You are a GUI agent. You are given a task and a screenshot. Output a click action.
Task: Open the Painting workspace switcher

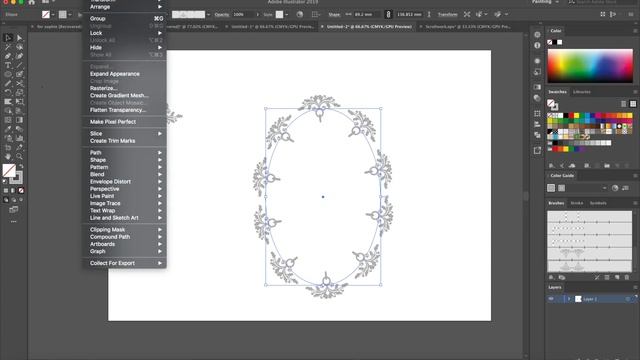545,2
